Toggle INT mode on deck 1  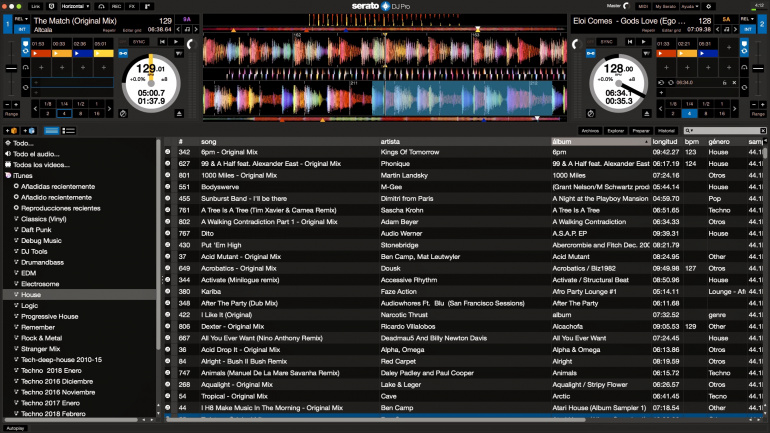point(22,29)
